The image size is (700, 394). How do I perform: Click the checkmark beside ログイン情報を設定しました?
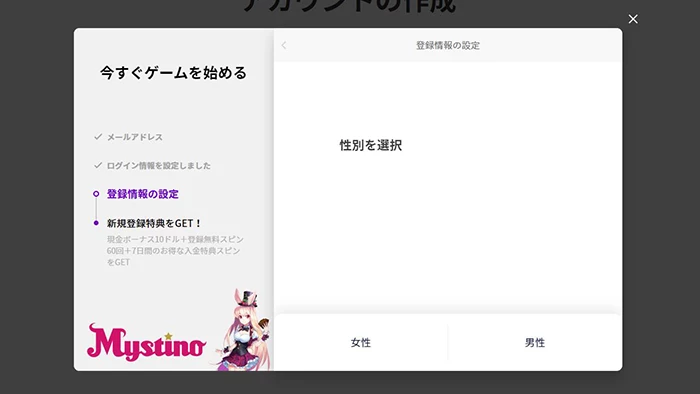[98, 165]
